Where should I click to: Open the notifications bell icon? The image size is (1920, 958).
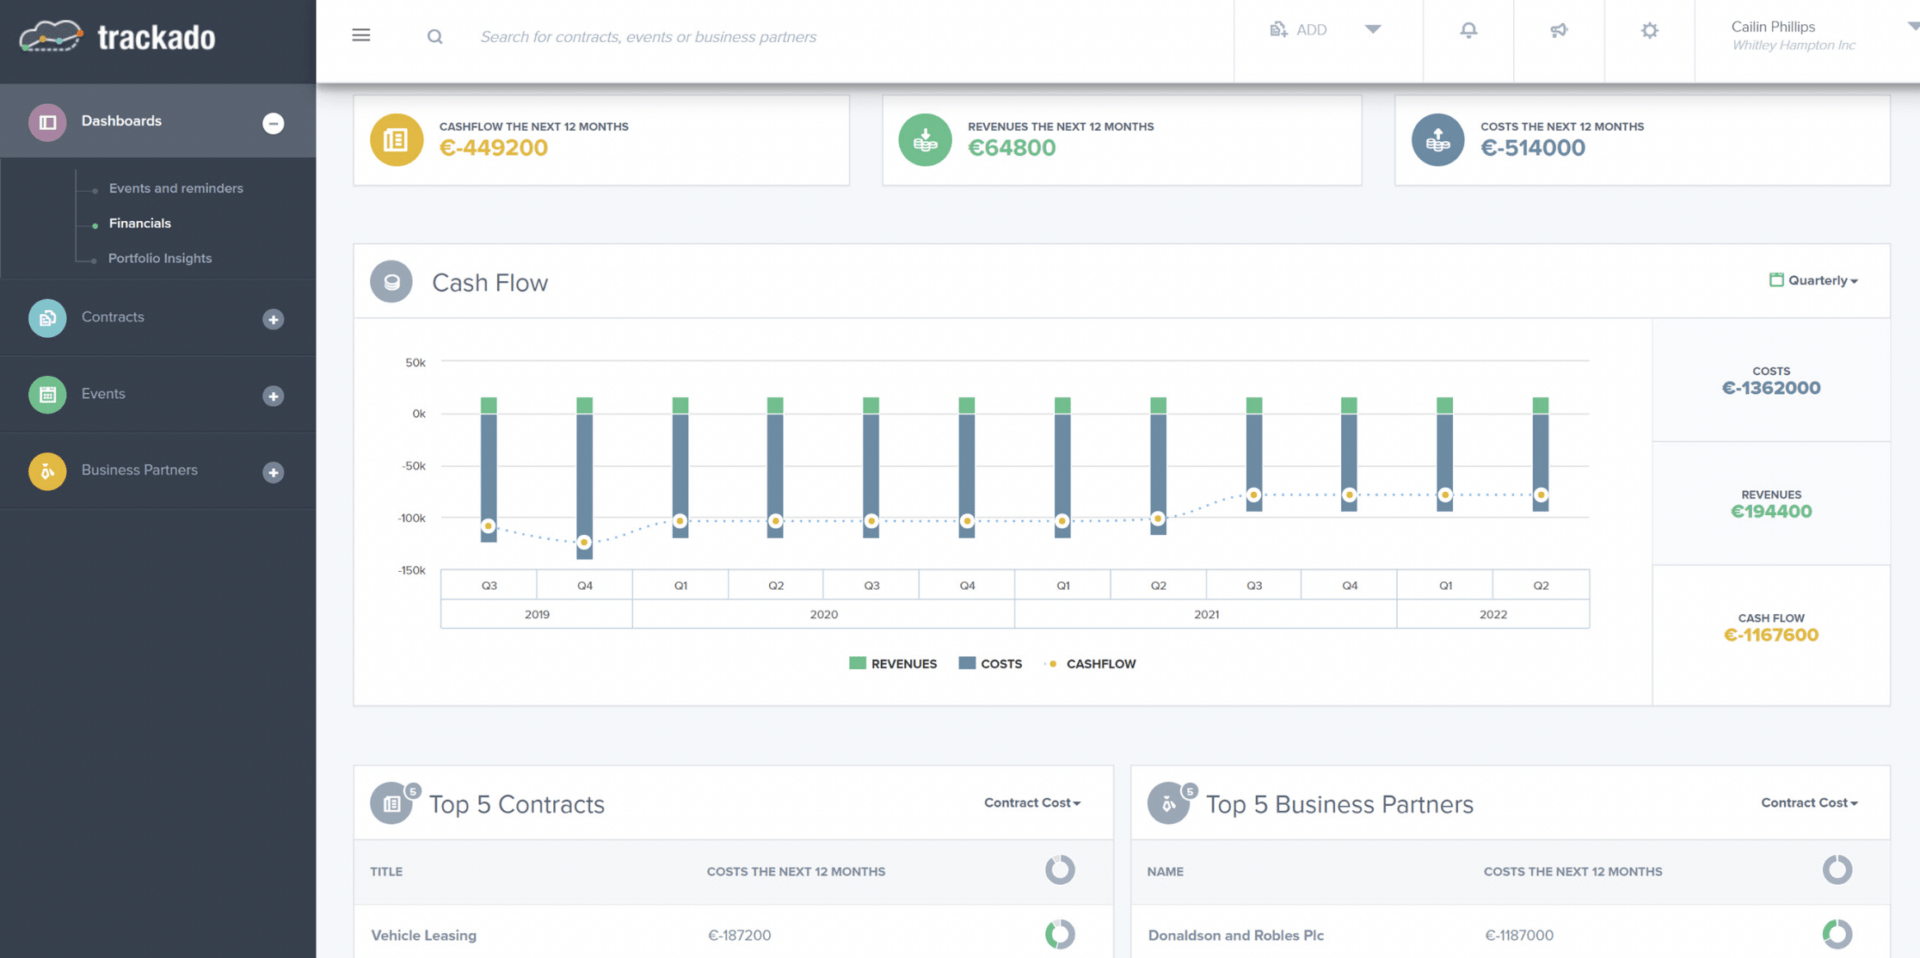1467,30
